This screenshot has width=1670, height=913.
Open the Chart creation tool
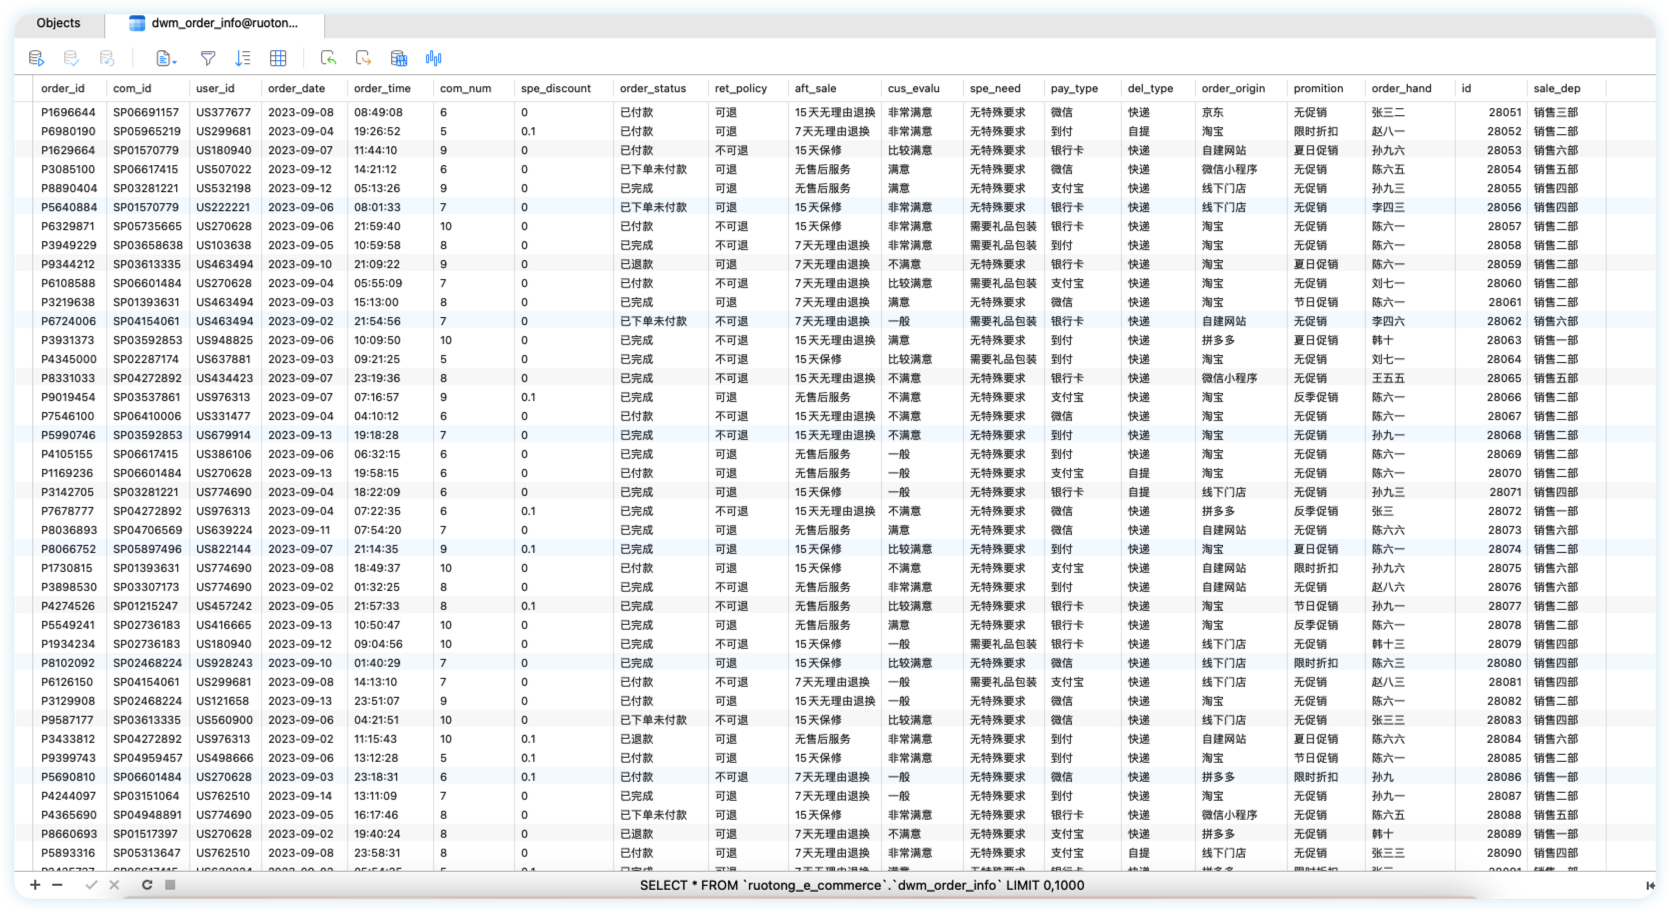(x=433, y=58)
